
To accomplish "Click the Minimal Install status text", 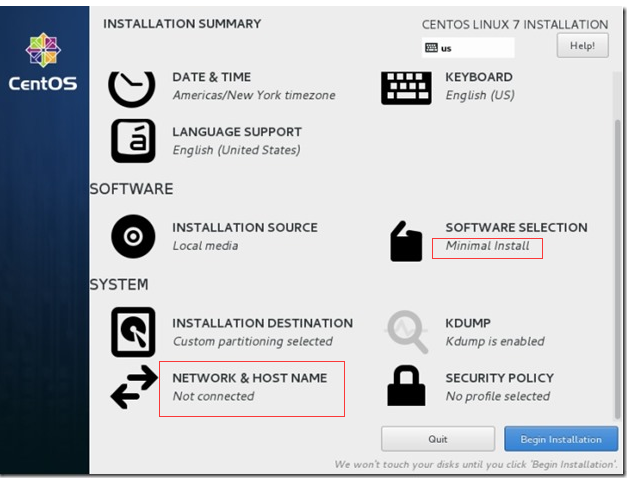I will [487, 246].
